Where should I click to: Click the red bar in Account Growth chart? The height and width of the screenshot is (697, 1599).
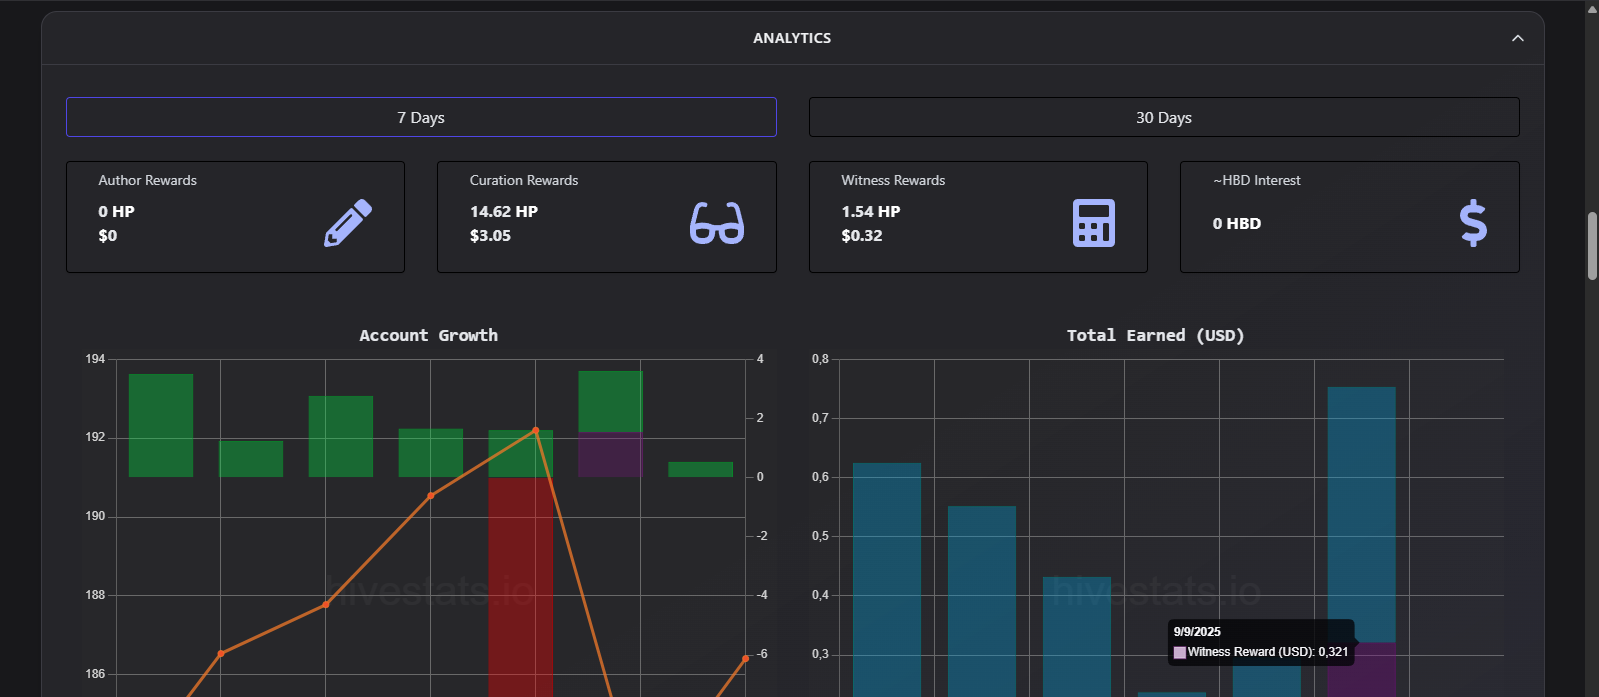pos(520,587)
